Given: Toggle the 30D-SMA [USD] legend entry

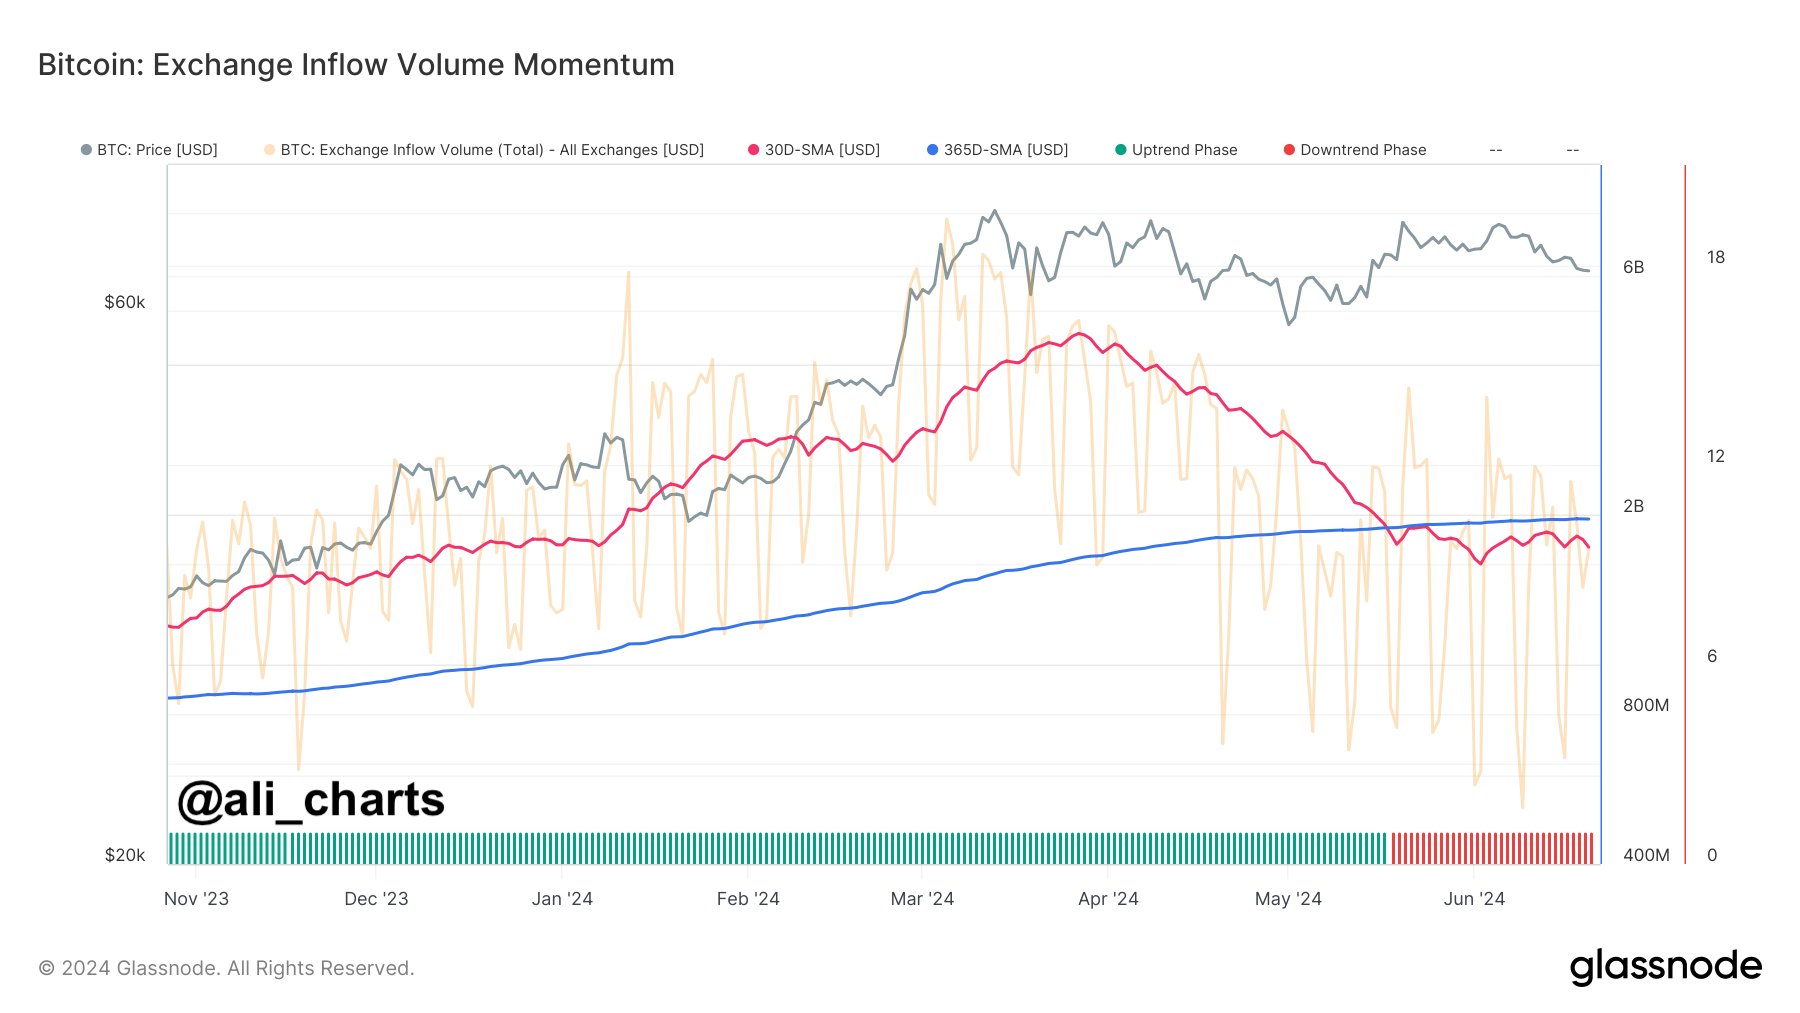Looking at the screenshot, I should click(814, 150).
